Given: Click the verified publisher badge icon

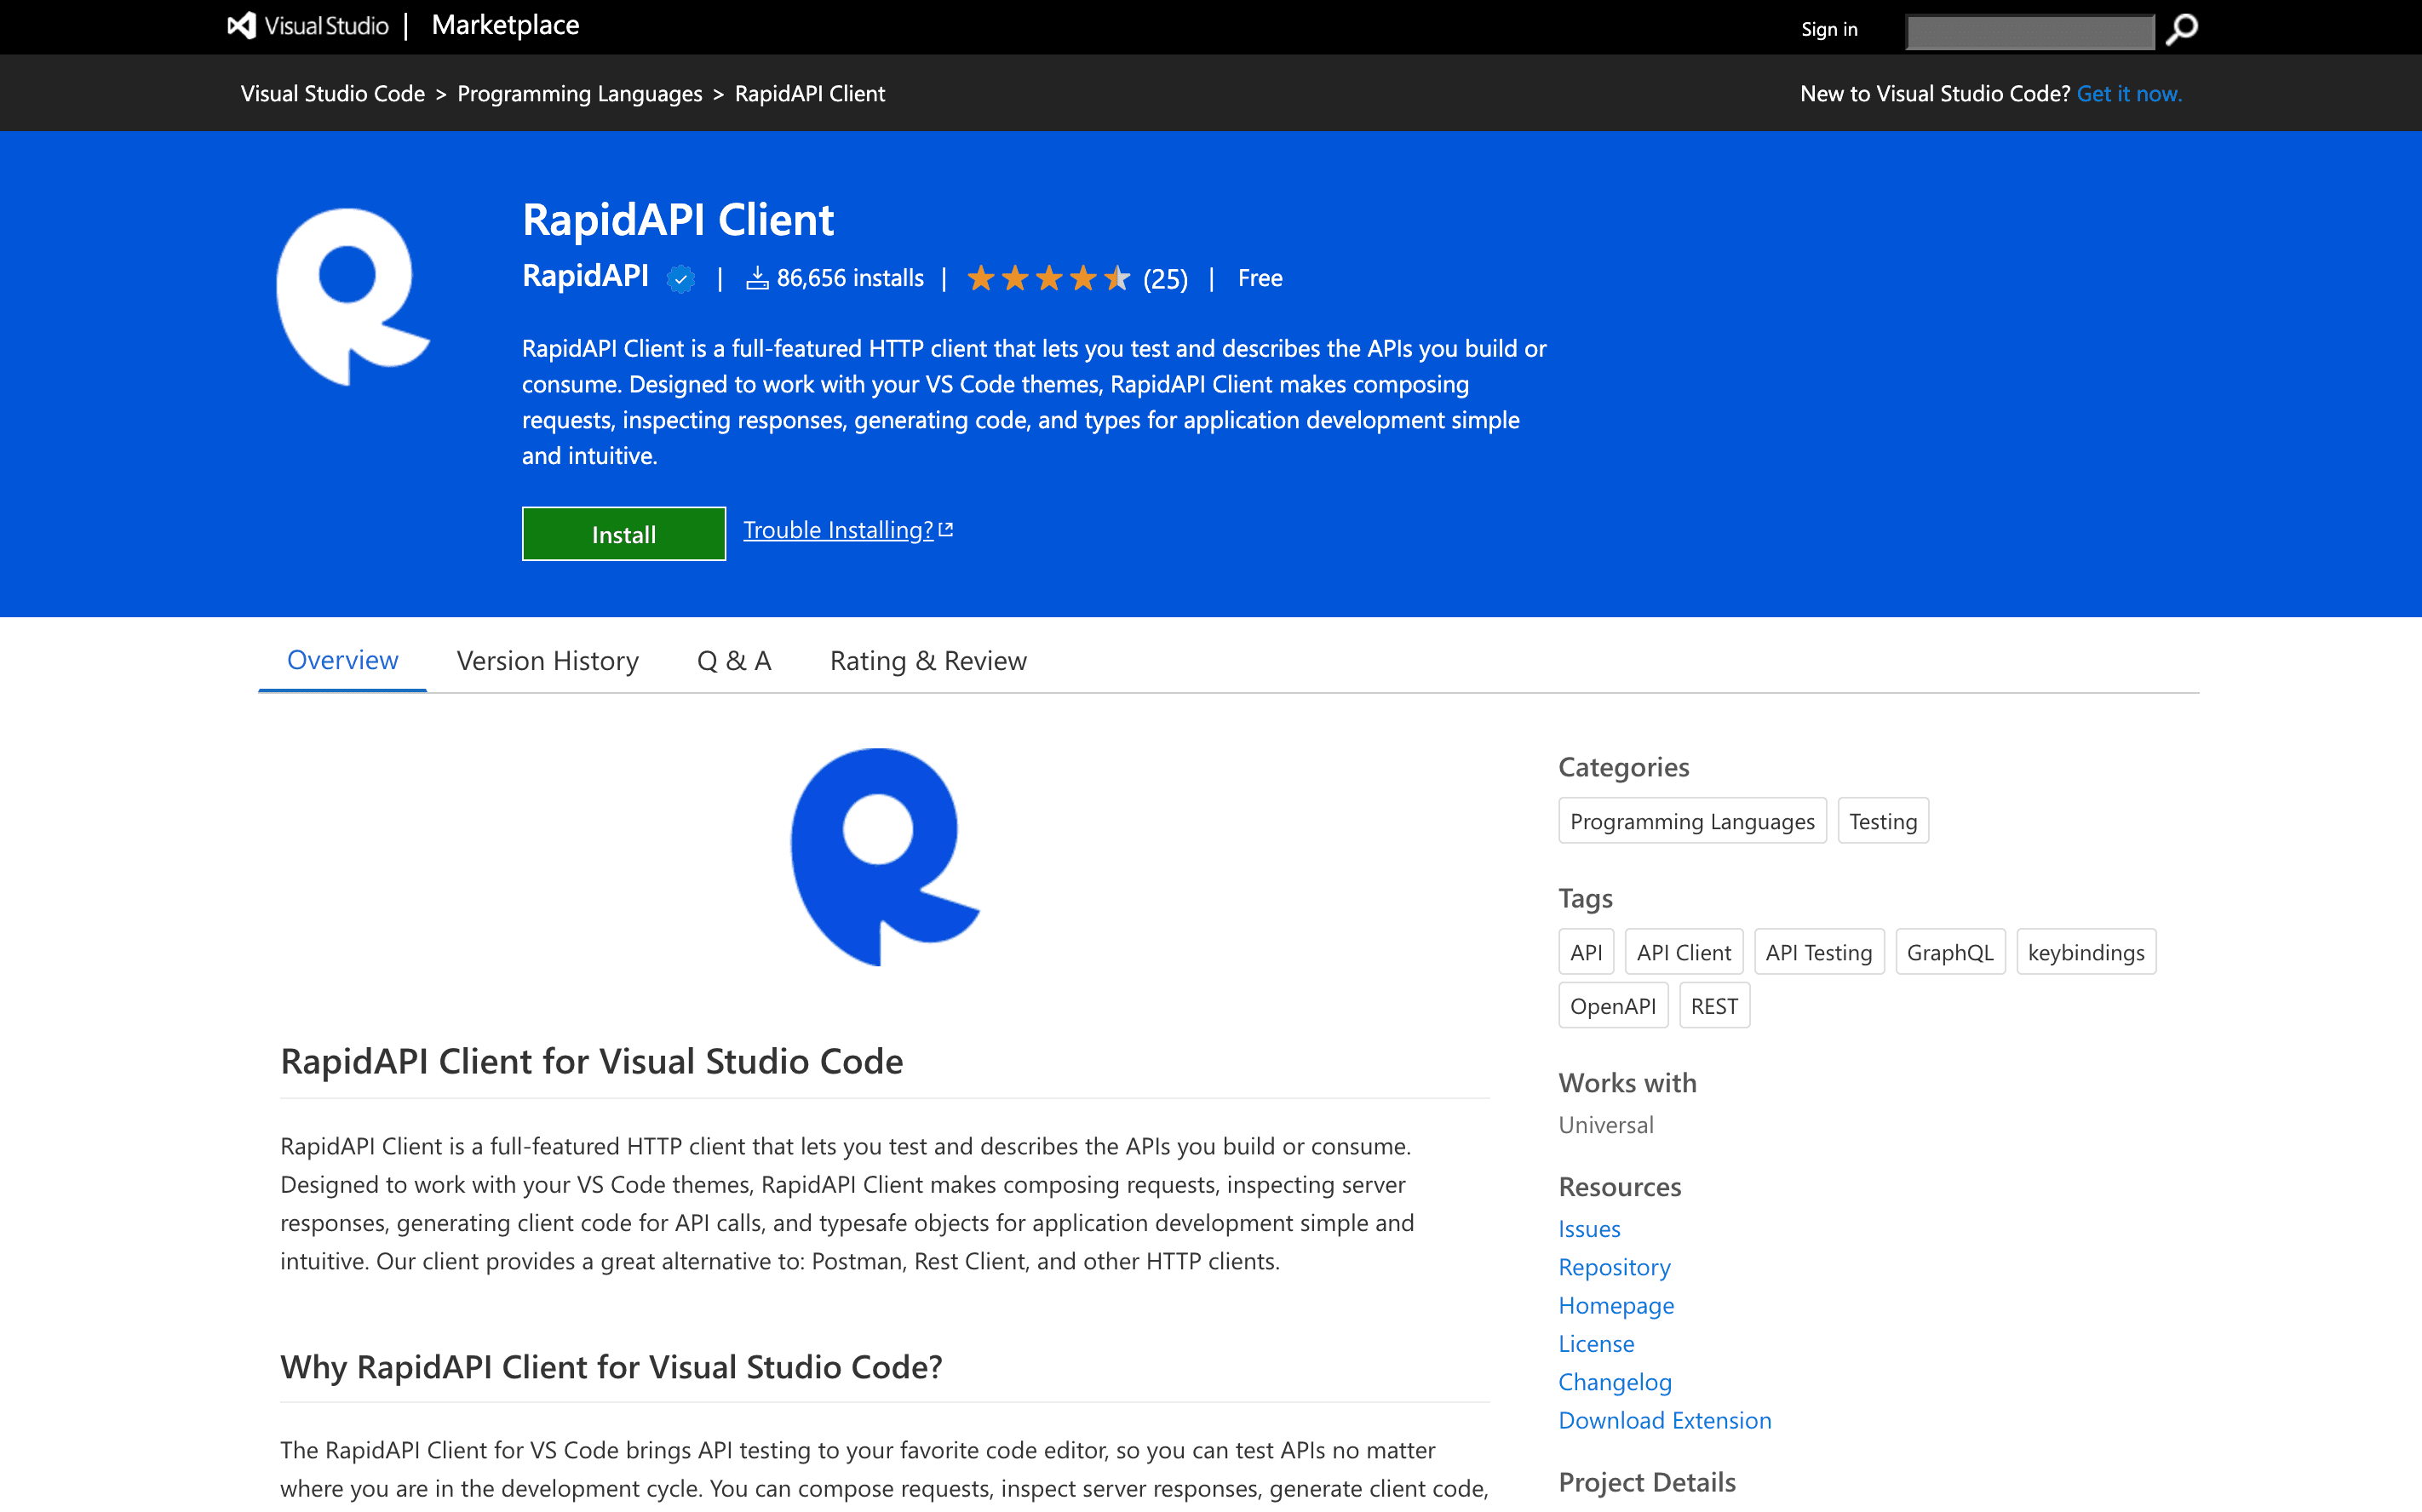Looking at the screenshot, I should (681, 279).
